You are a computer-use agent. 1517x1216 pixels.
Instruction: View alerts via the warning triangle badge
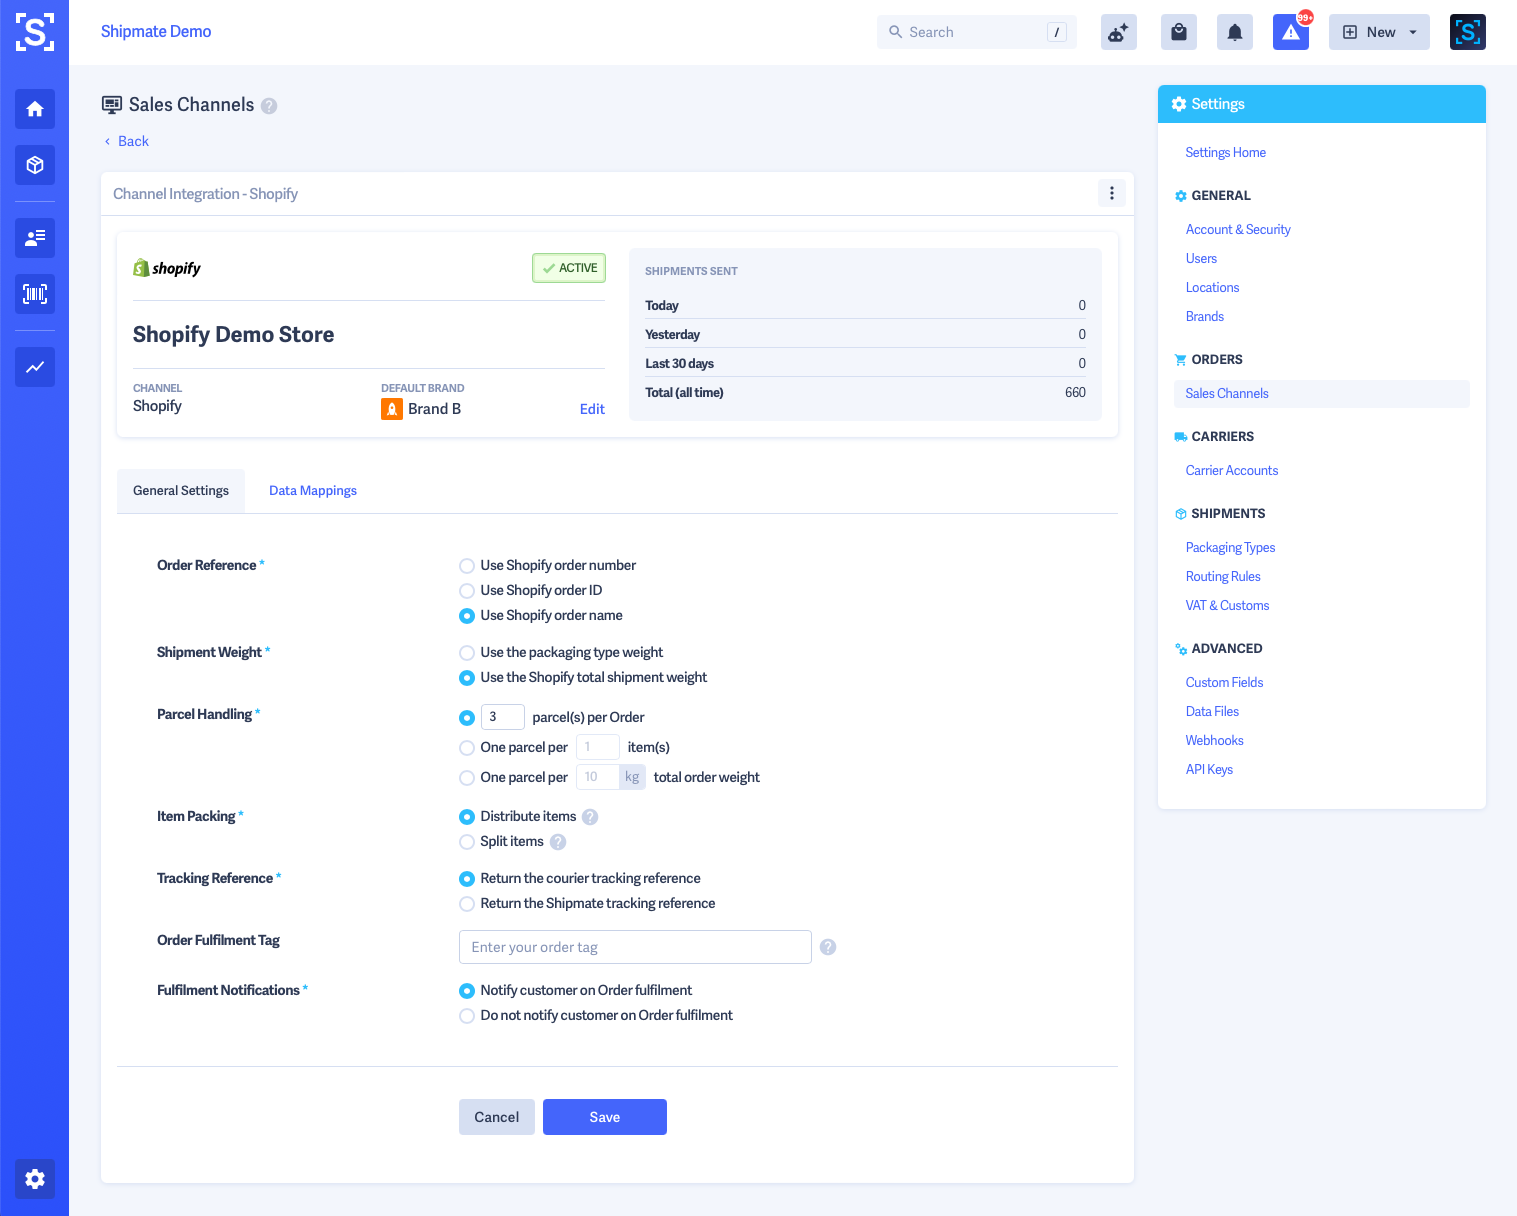pos(1290,33)
